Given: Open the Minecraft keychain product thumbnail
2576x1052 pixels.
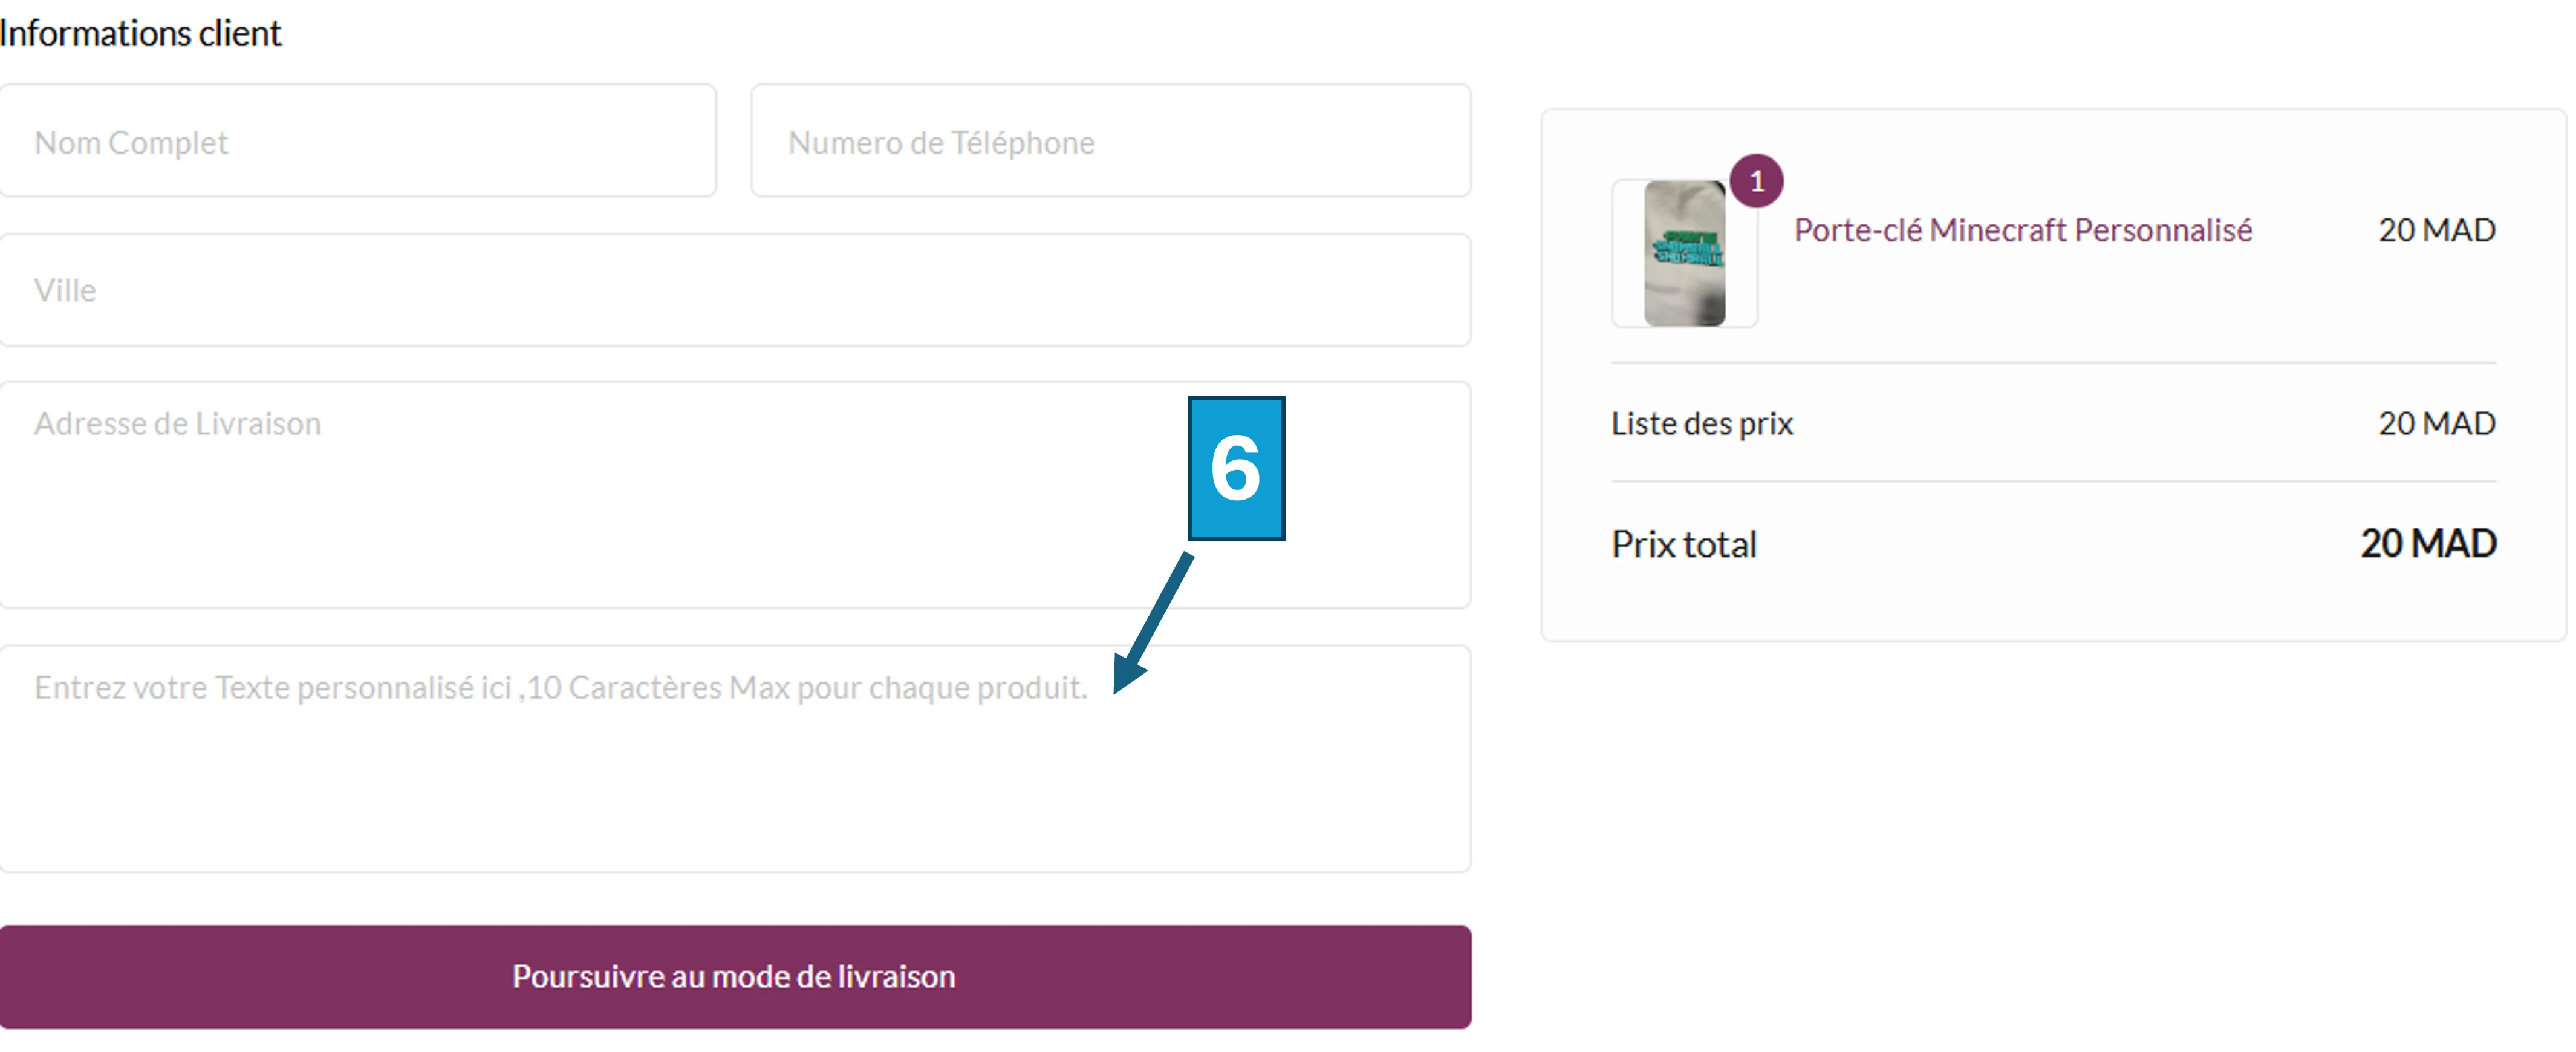Looking at the screenshot, I should point(1684,253).
